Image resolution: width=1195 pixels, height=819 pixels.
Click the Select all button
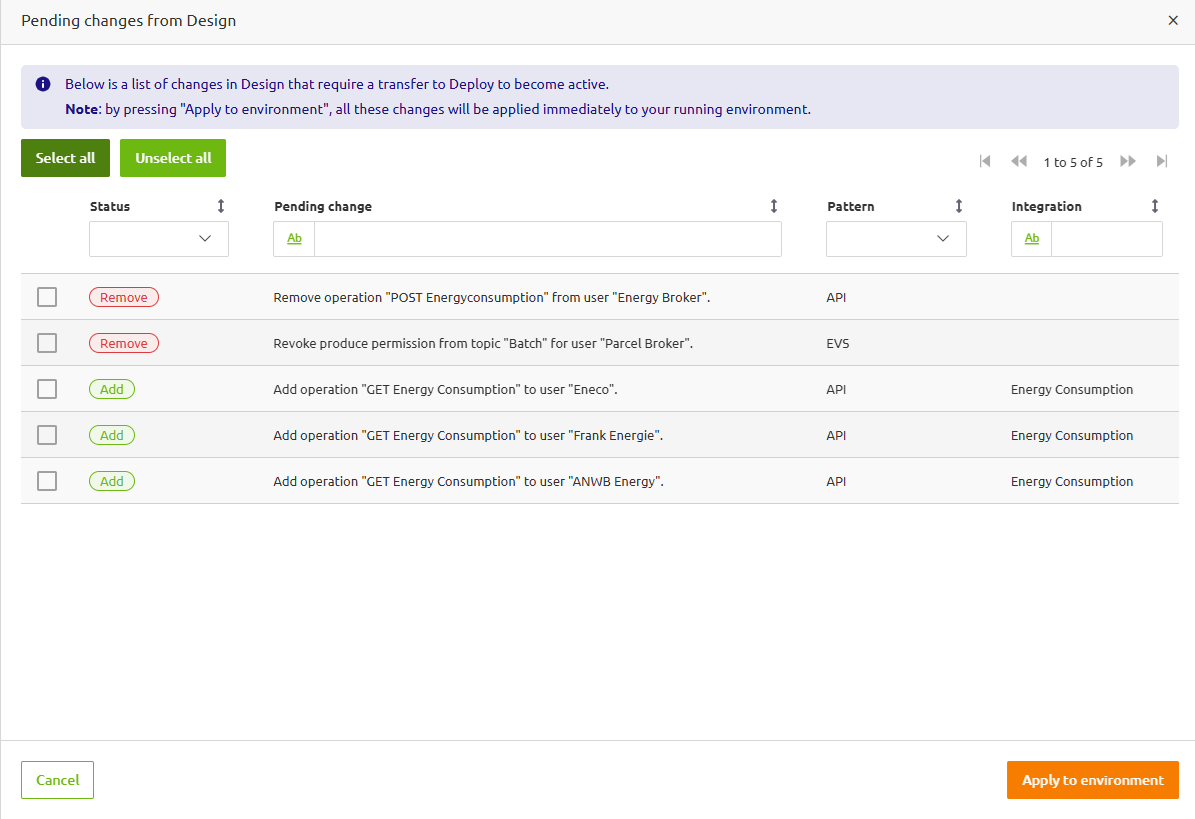click(x=65, y=158)
